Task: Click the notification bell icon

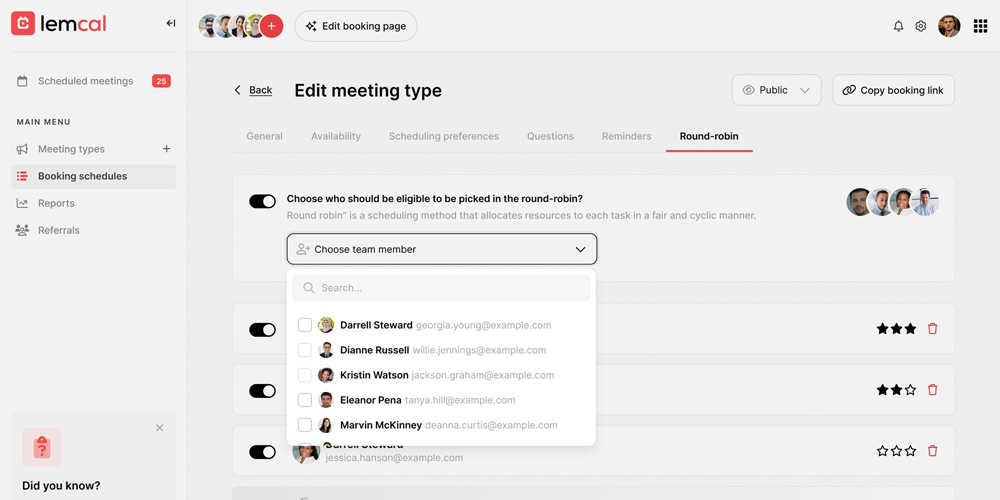Action: tap(898, 26)
